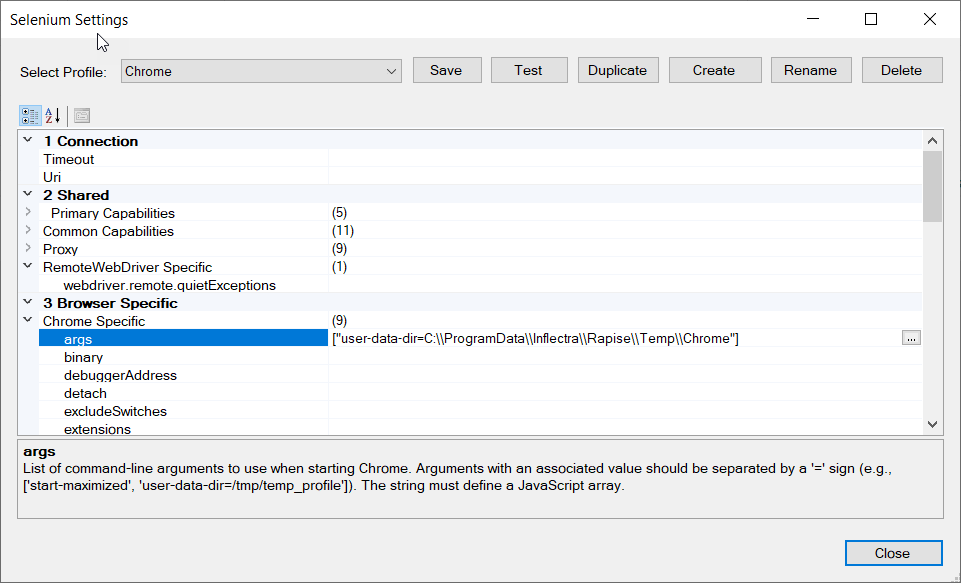961x583 pixels.
Task: Click the Create profile button
Action: coord(713,70)
